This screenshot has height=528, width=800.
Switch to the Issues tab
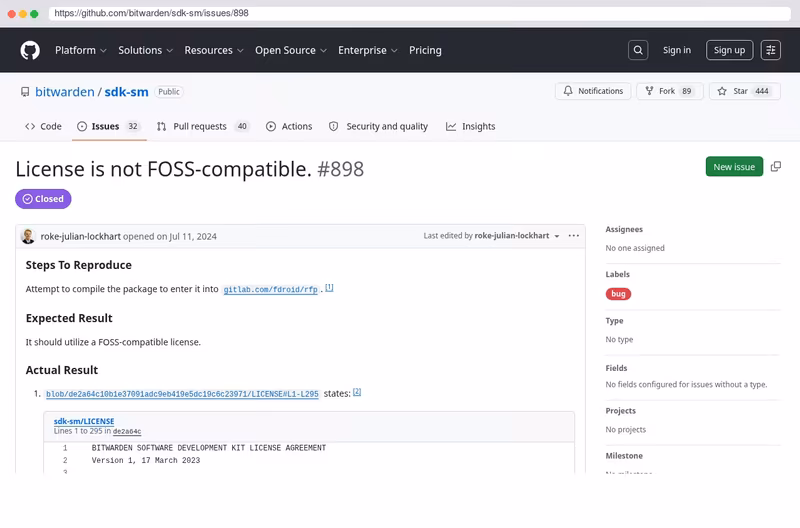[x=109, y=127]
